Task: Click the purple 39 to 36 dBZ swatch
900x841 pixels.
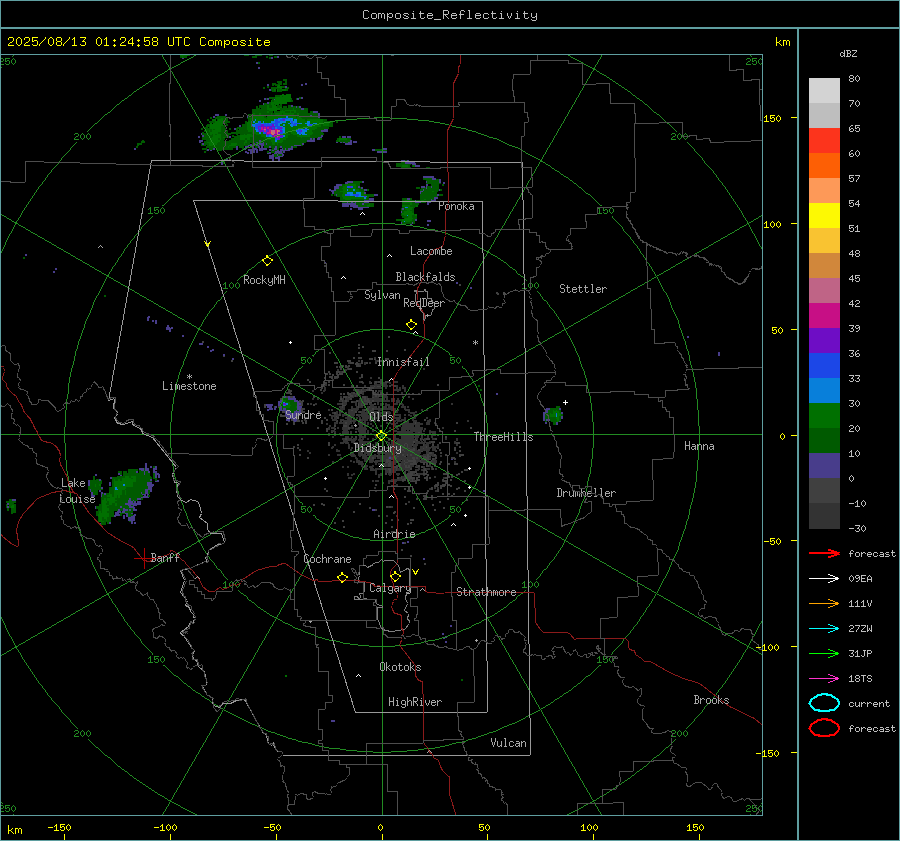Action: pos(824,341)
